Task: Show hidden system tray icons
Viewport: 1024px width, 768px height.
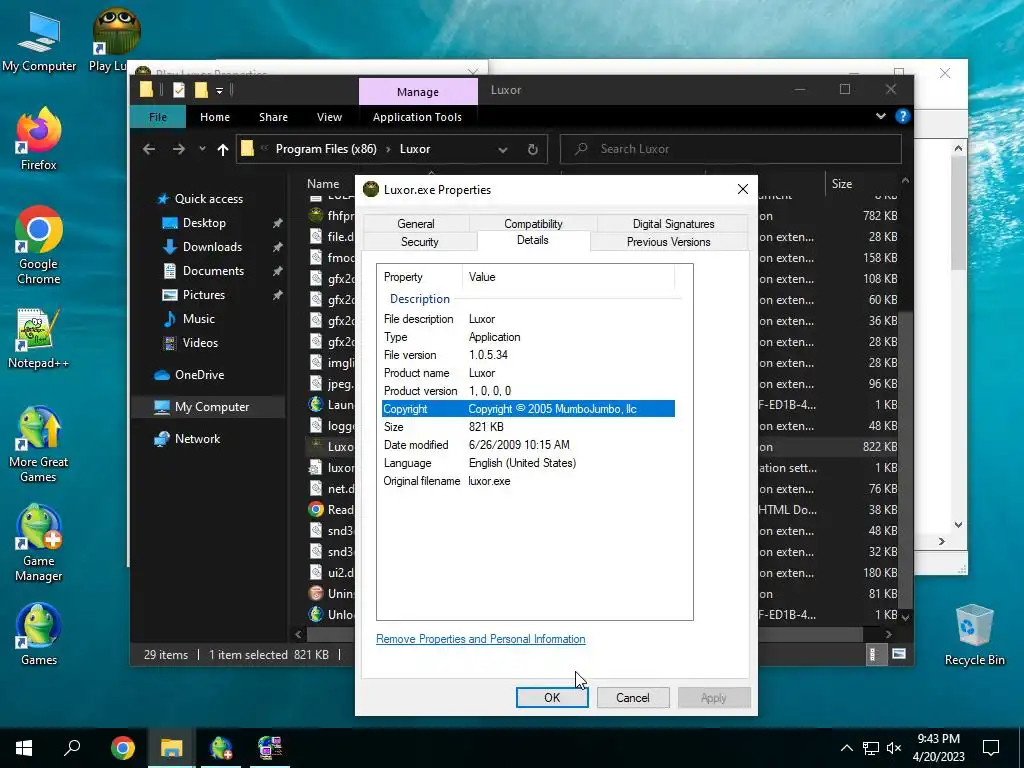Action: click(846, 748)
